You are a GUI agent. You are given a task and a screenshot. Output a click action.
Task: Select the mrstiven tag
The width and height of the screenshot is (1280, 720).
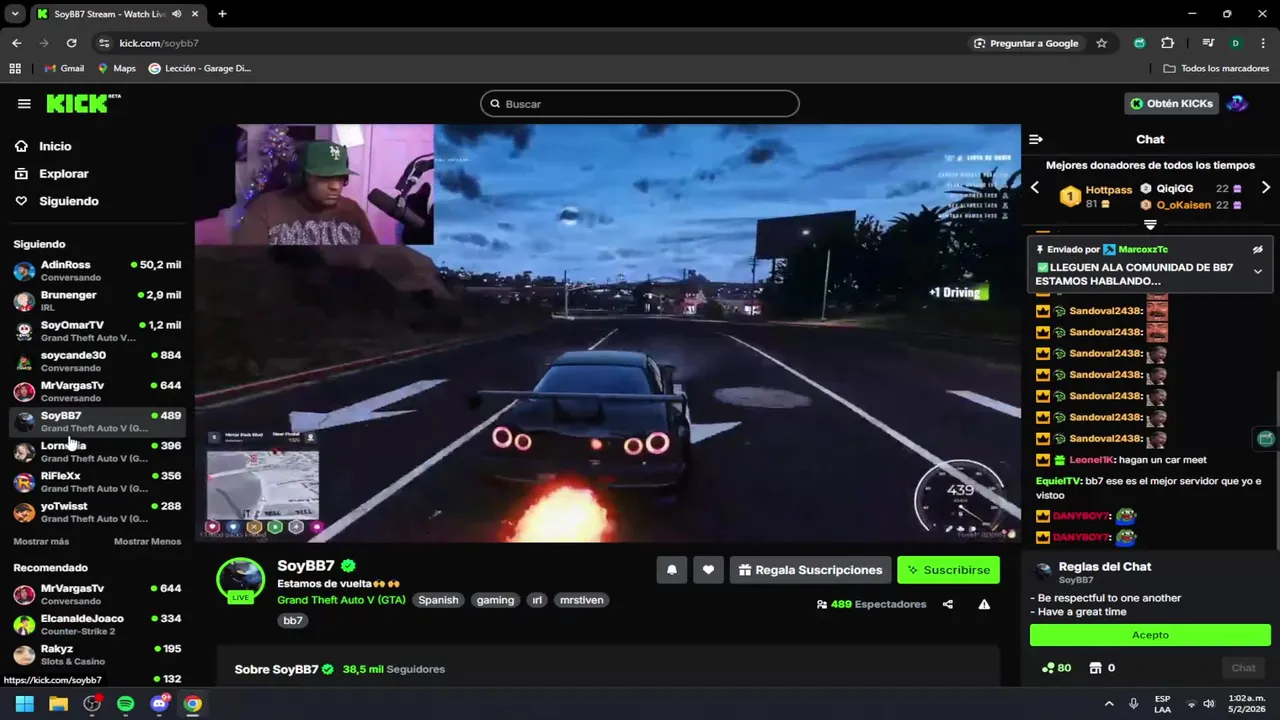coord(580,600)
